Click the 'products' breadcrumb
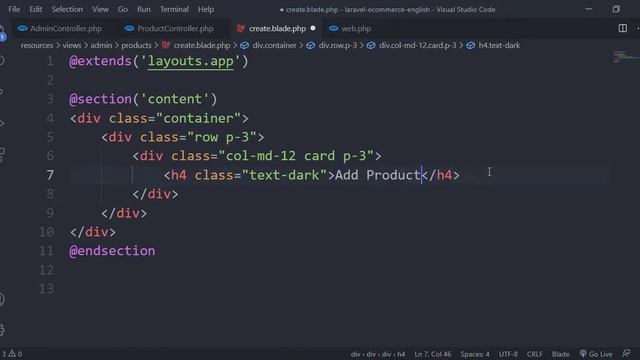Viewport: 640px width, 360px height. click(x=136, y=45)
